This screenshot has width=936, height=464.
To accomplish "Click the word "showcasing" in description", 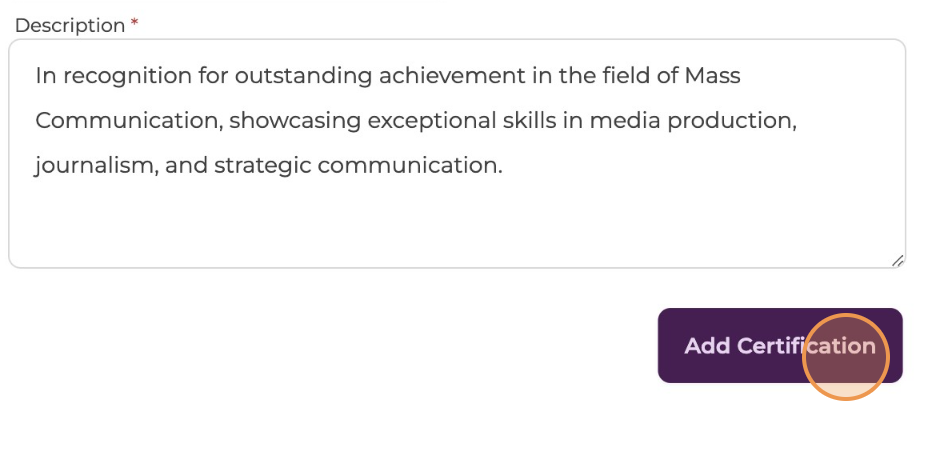I will [x=295, y=121].
